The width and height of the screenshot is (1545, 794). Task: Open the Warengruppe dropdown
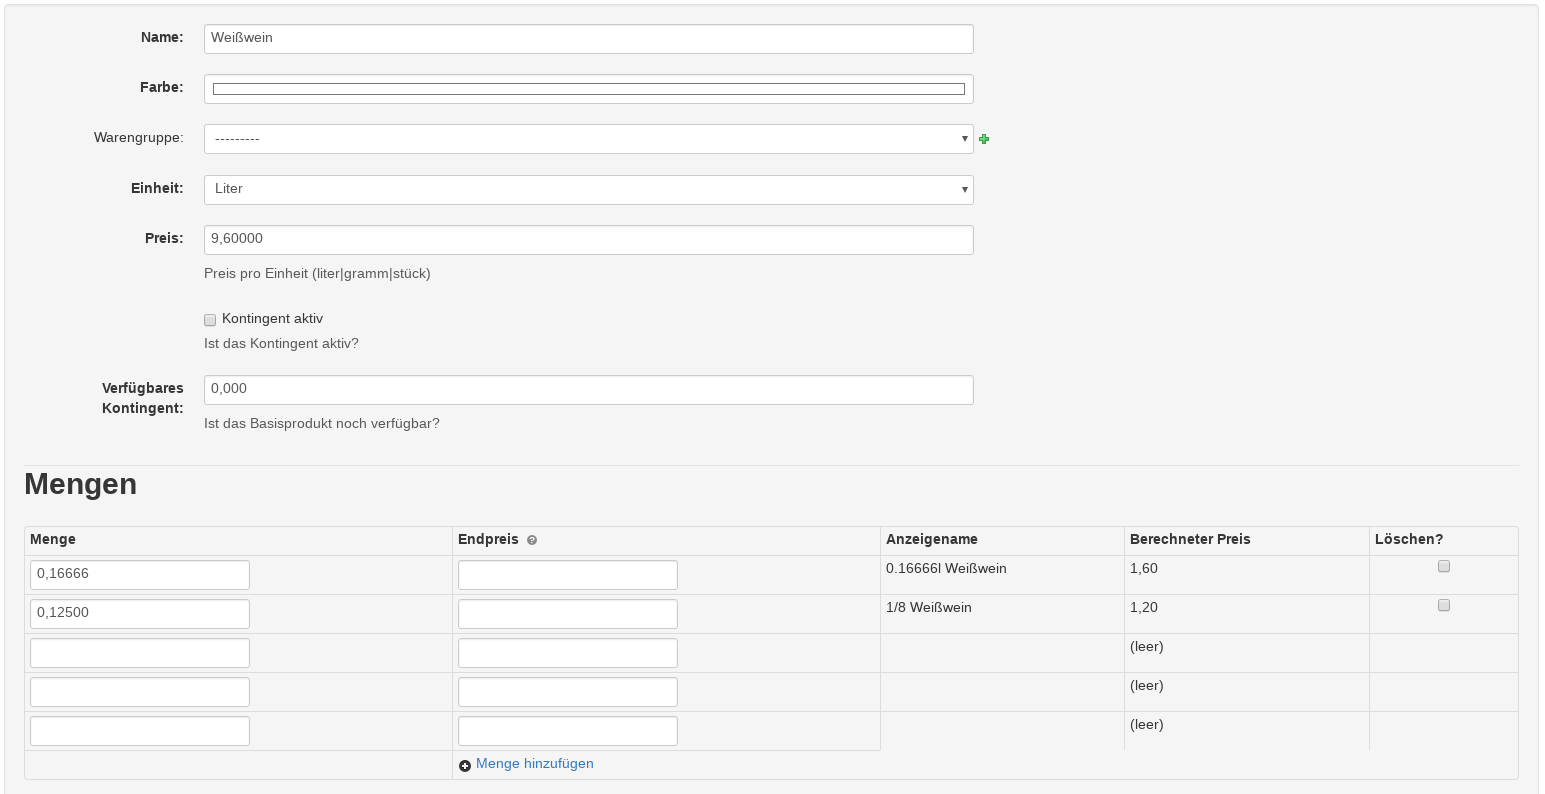(x=588, y=139)
